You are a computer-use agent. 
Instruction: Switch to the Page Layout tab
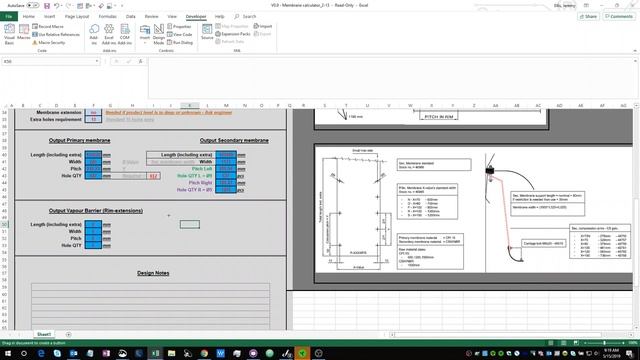[x=77, y=16]
